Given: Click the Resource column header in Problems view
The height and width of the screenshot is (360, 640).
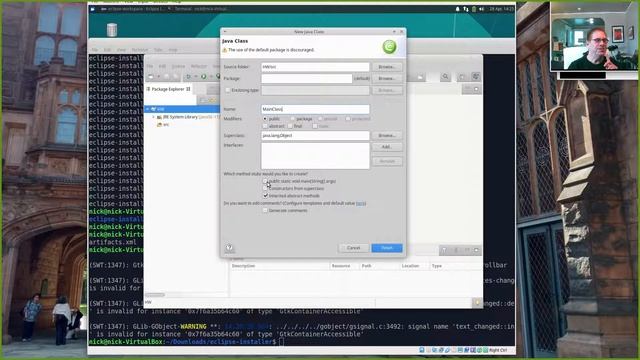Looking at the screenshot, I should click(344, 266).
